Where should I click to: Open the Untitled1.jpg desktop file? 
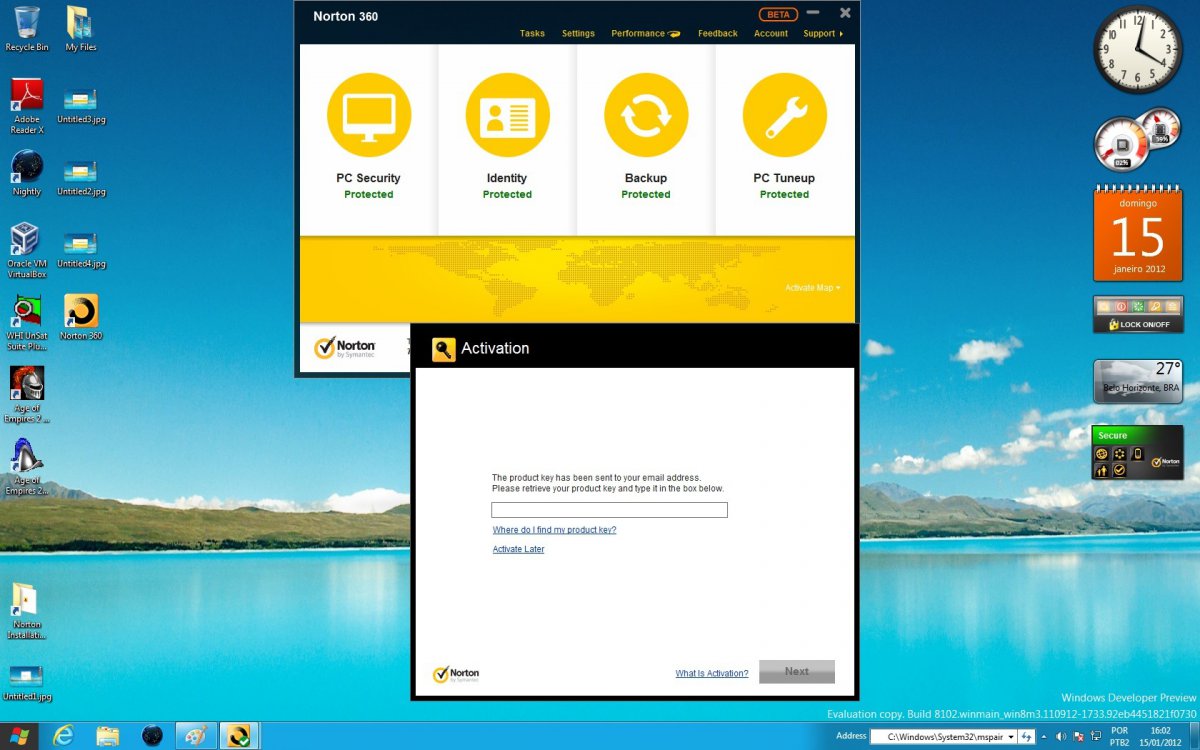point(26,682)
